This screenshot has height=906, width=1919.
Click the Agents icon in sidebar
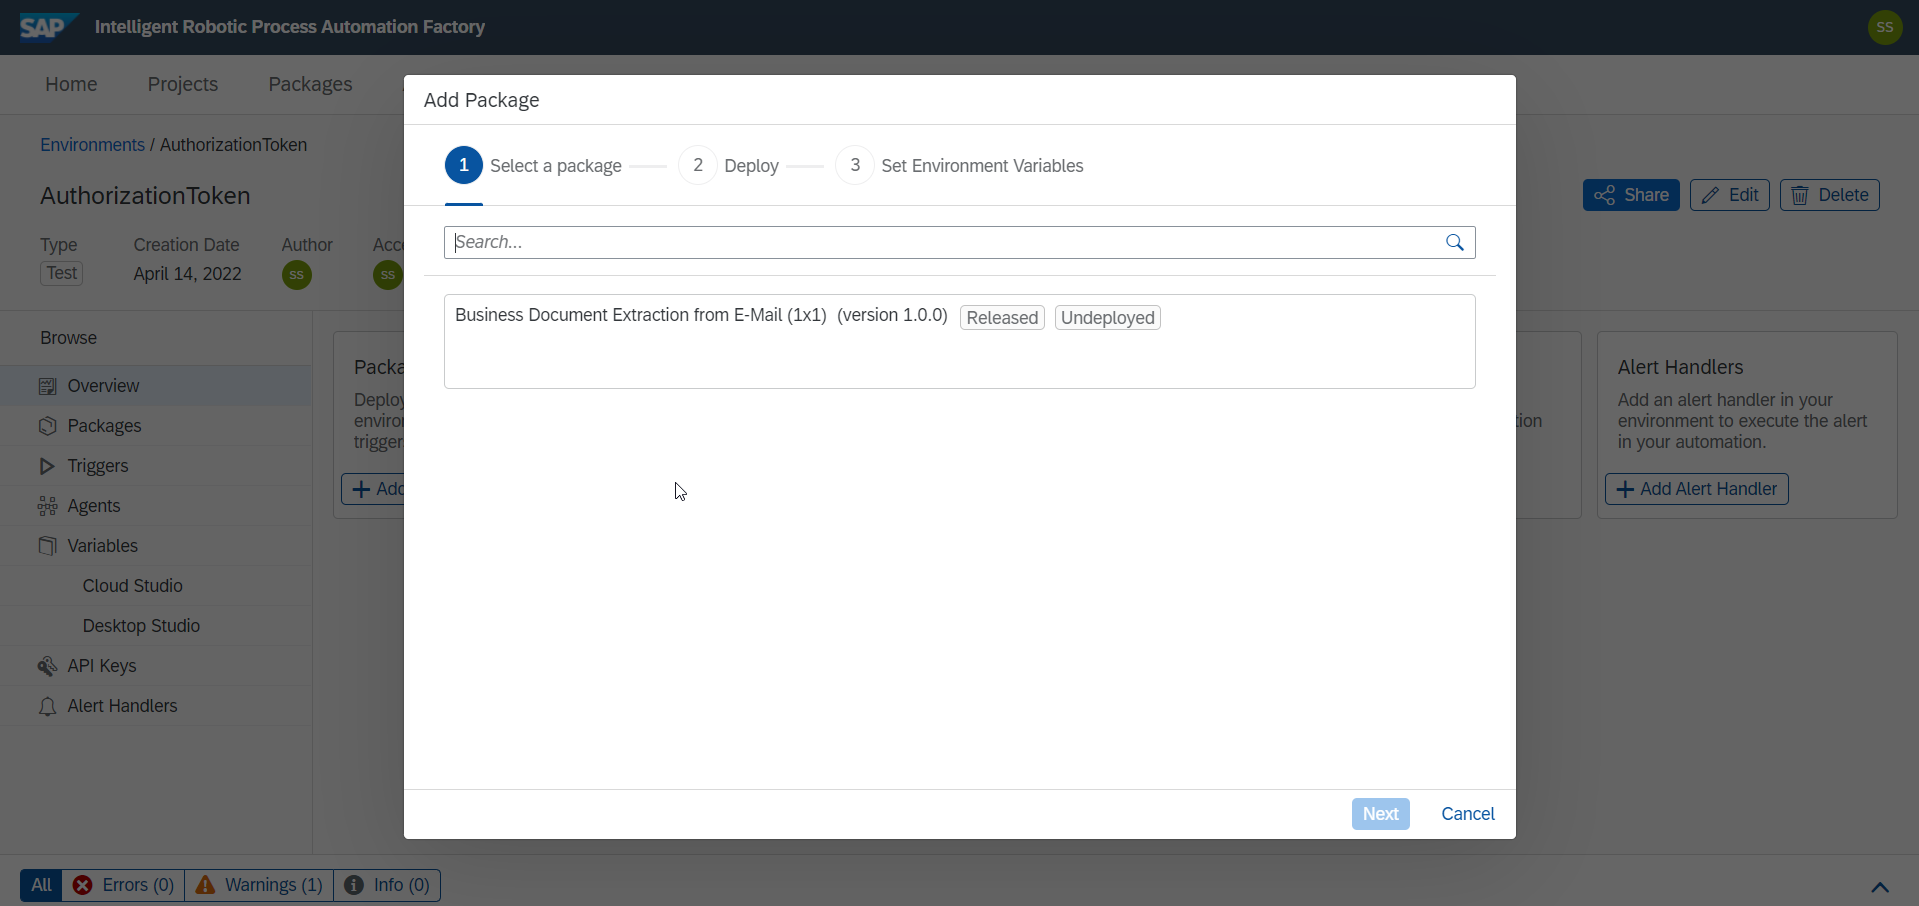(x=47, y=506)
